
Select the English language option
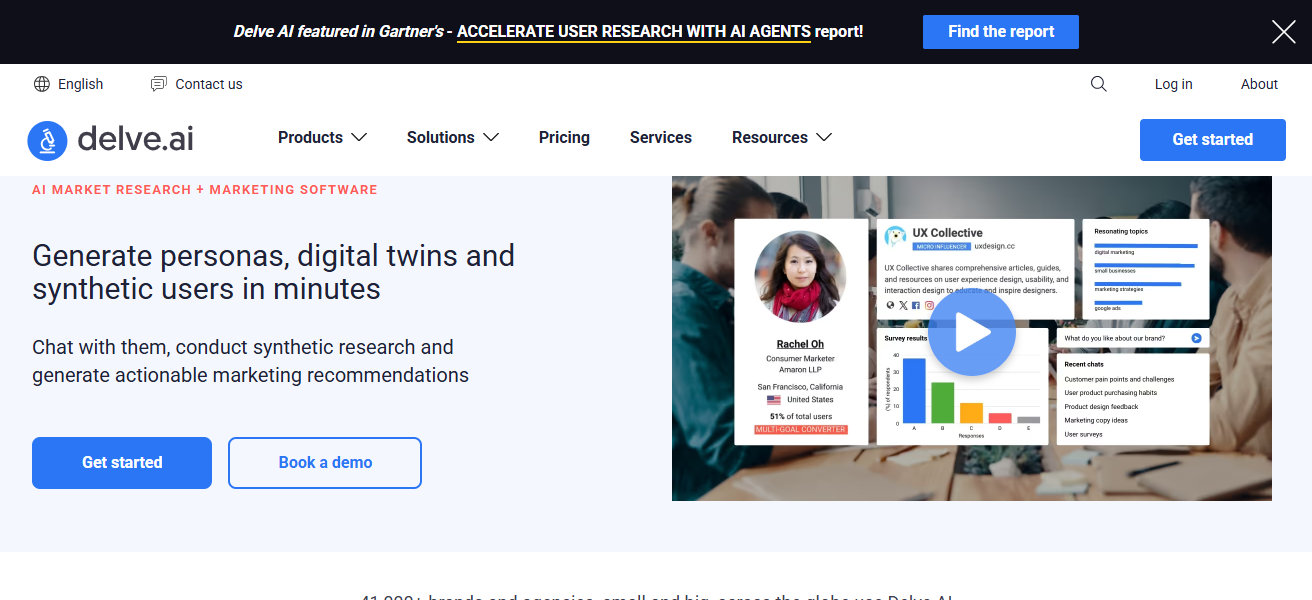click(80, 84)
